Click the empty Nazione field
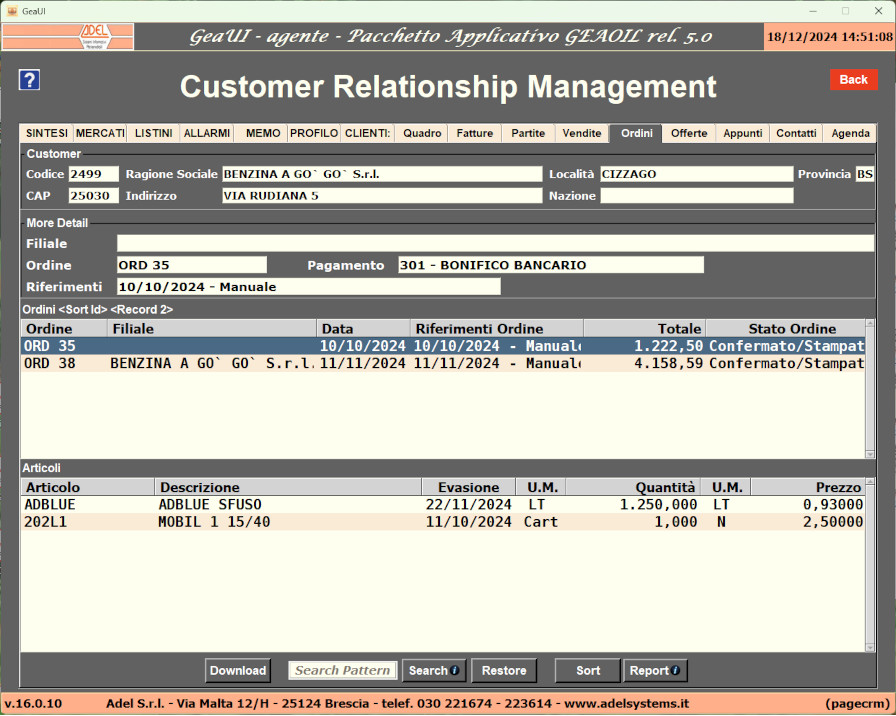The width and height of the screenshot is (896, 716). tap(697, 196)
